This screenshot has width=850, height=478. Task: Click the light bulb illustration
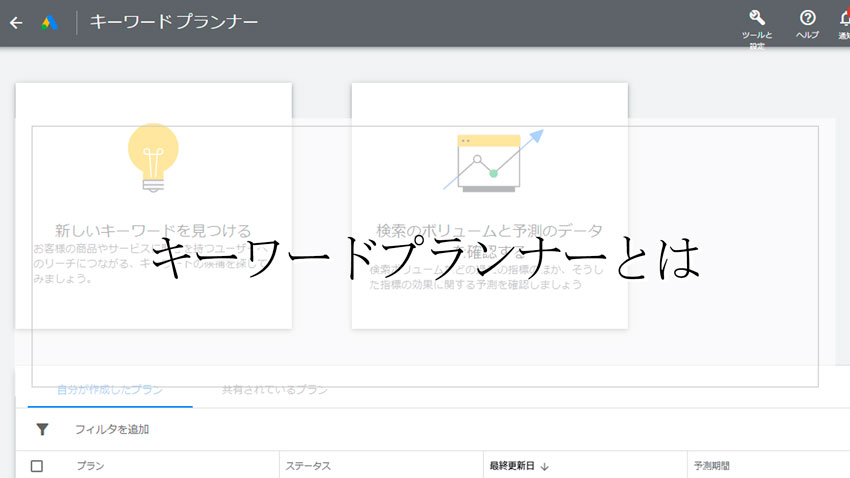point(153,158)
